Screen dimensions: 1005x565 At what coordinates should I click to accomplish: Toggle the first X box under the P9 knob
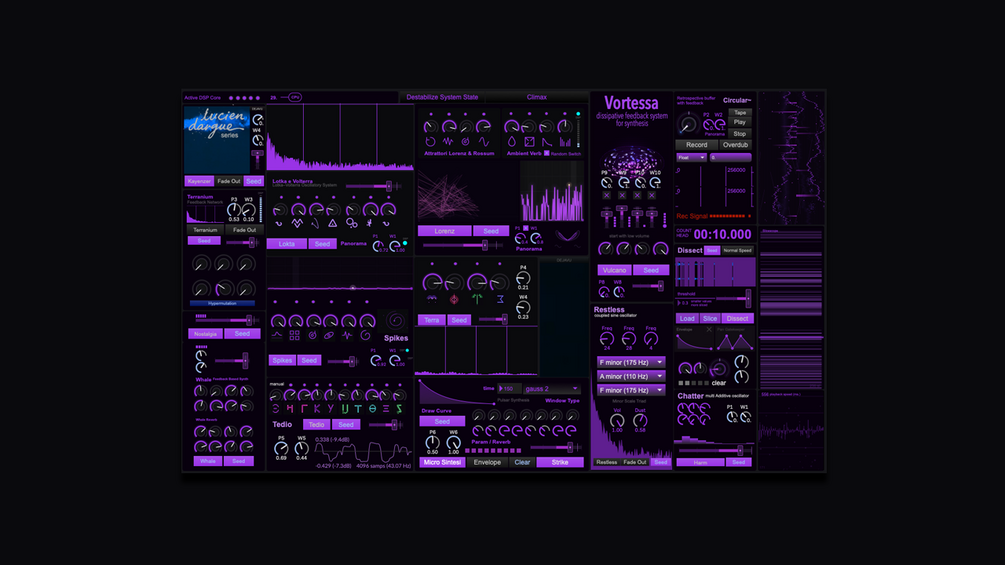click(x=606, y=195)
